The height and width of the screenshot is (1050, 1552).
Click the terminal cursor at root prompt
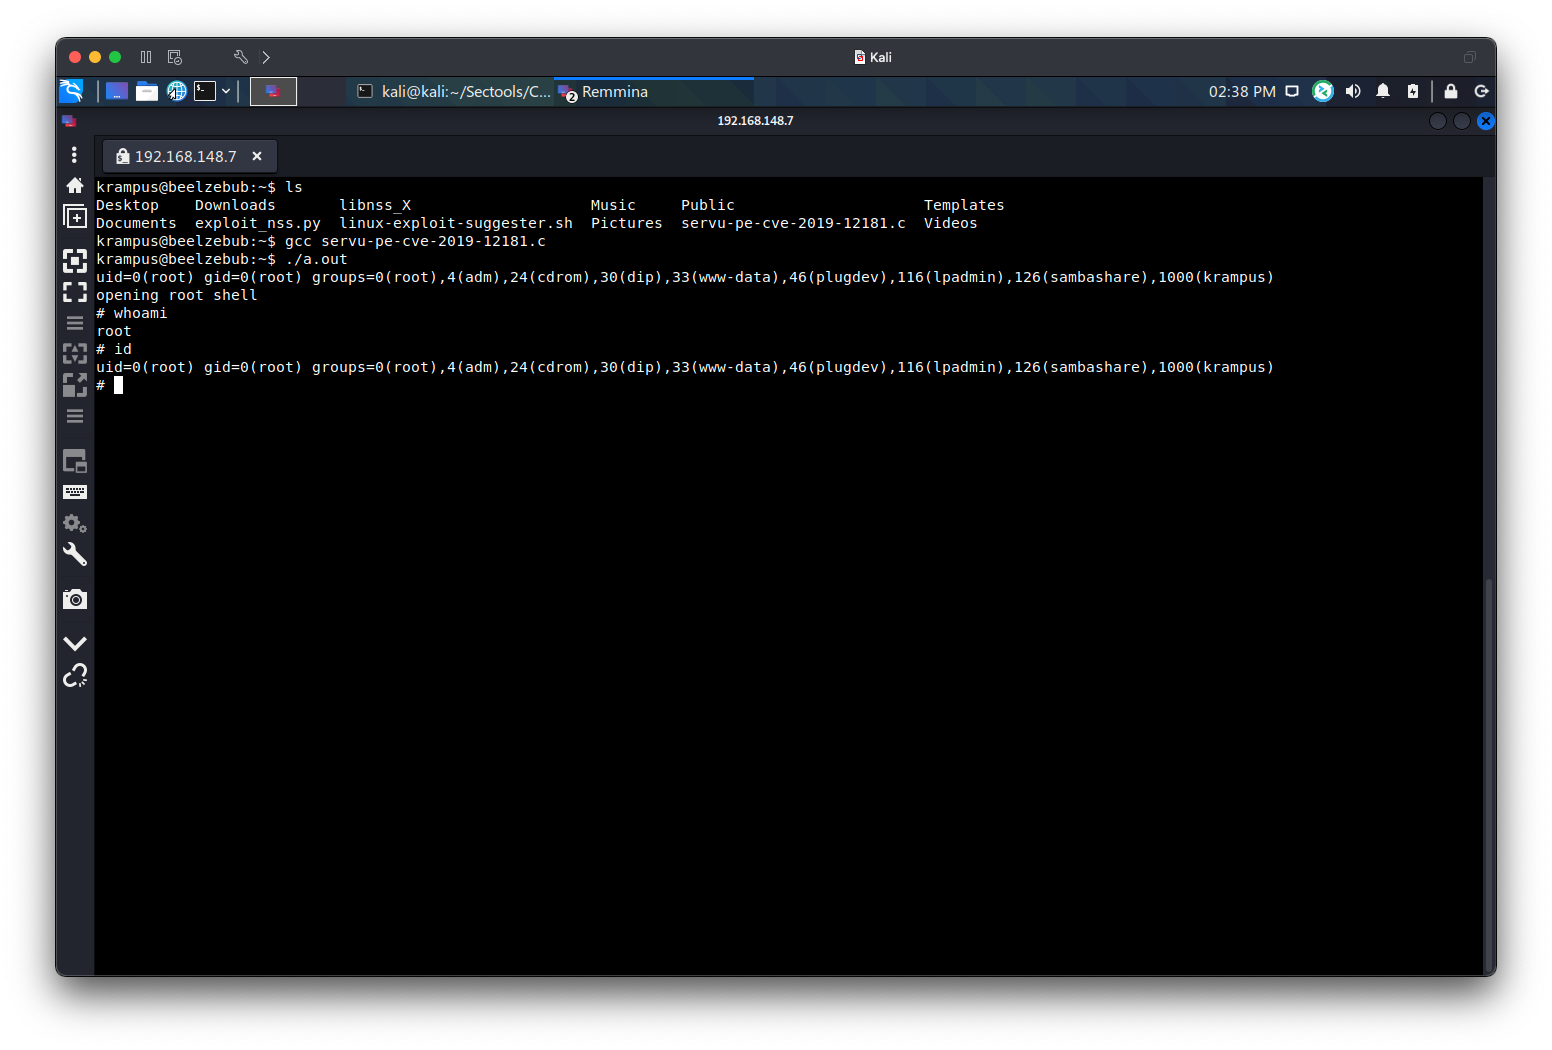tap(118, 385)
